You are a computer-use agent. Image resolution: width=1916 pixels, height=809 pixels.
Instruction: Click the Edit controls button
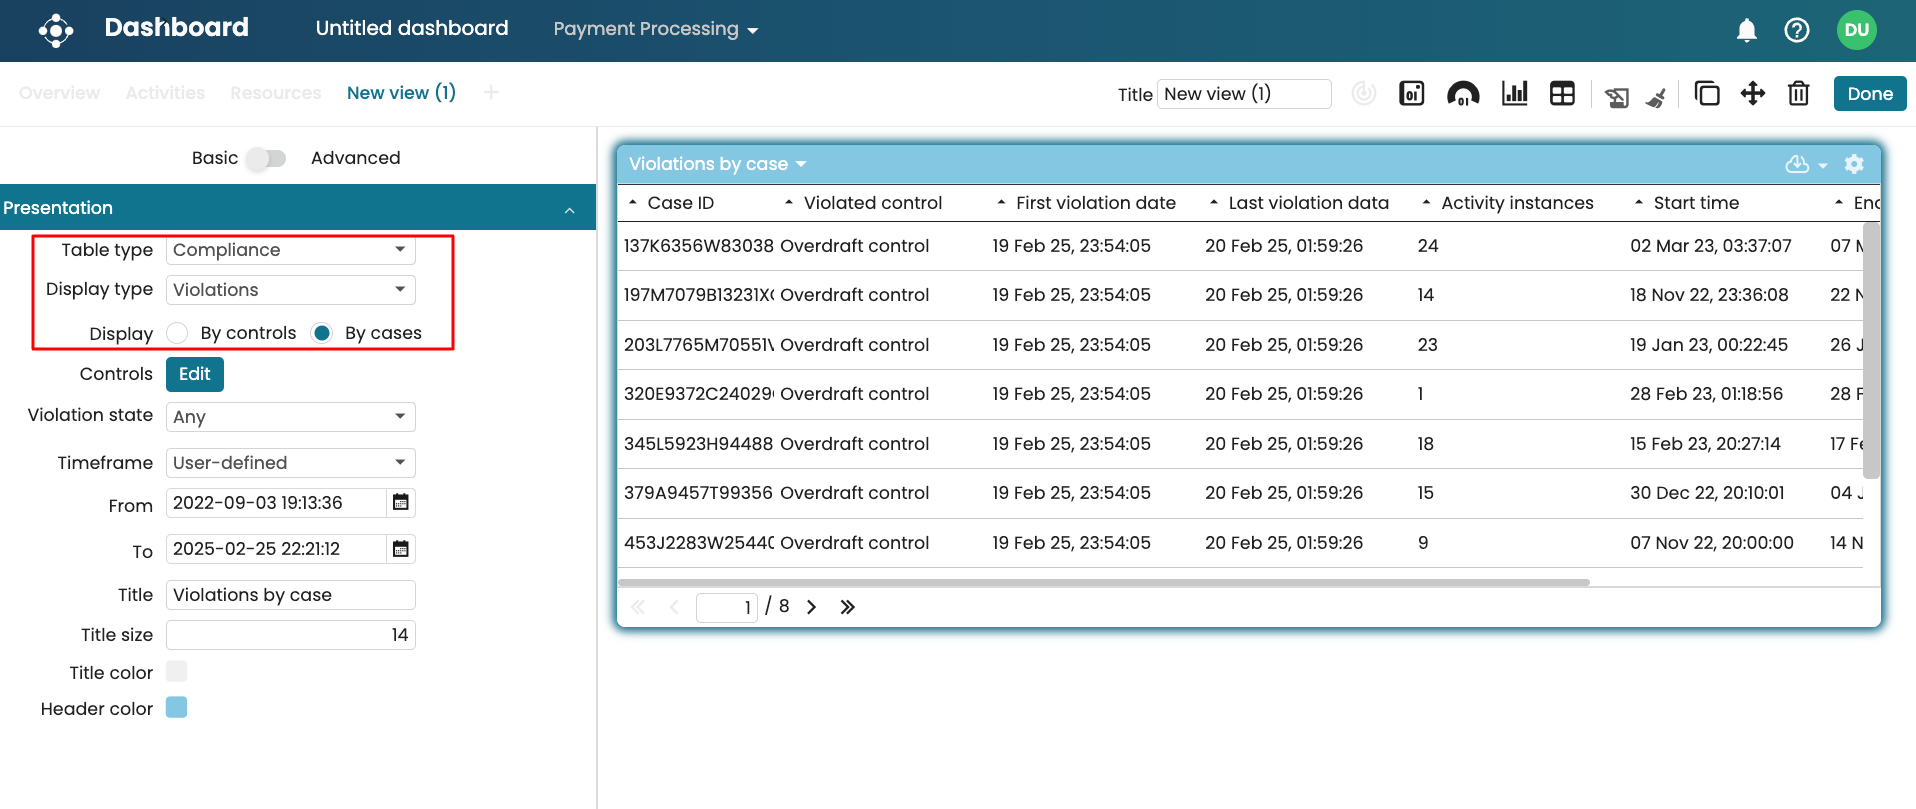194,374
